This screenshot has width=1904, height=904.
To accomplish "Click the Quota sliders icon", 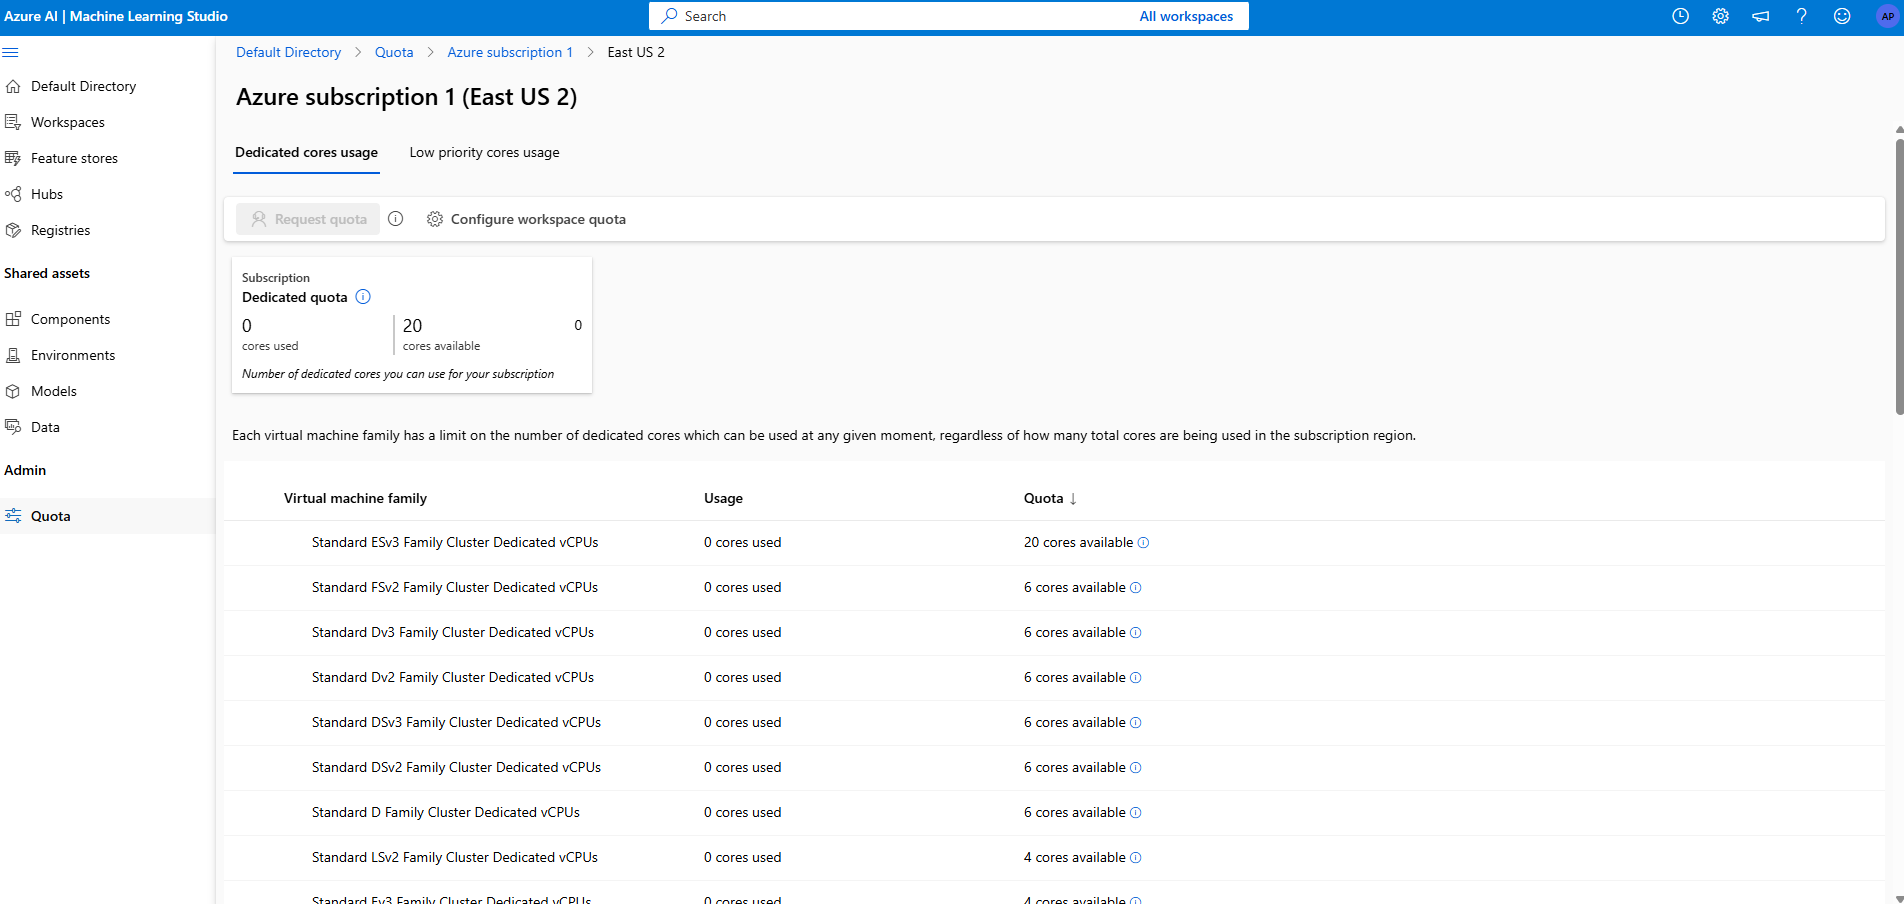I will (x=13, y=516).
